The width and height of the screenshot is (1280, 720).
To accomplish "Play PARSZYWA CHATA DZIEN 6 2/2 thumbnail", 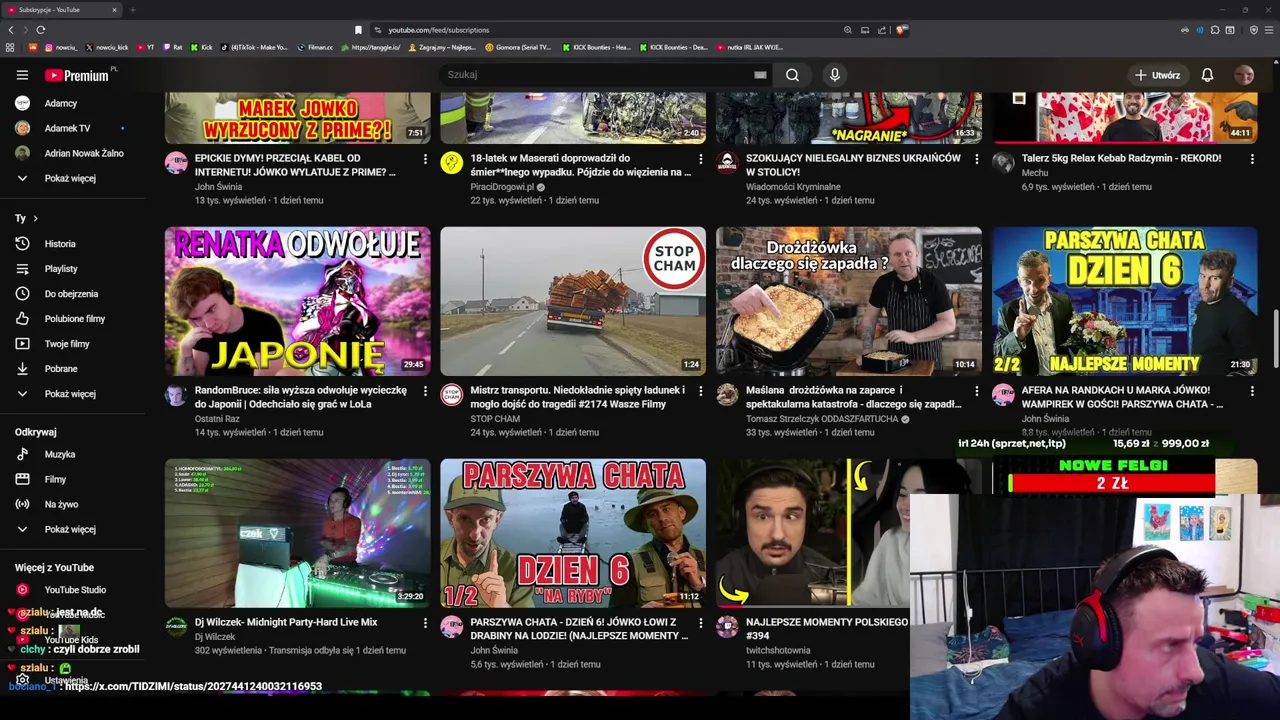I will click(1125, 301).
